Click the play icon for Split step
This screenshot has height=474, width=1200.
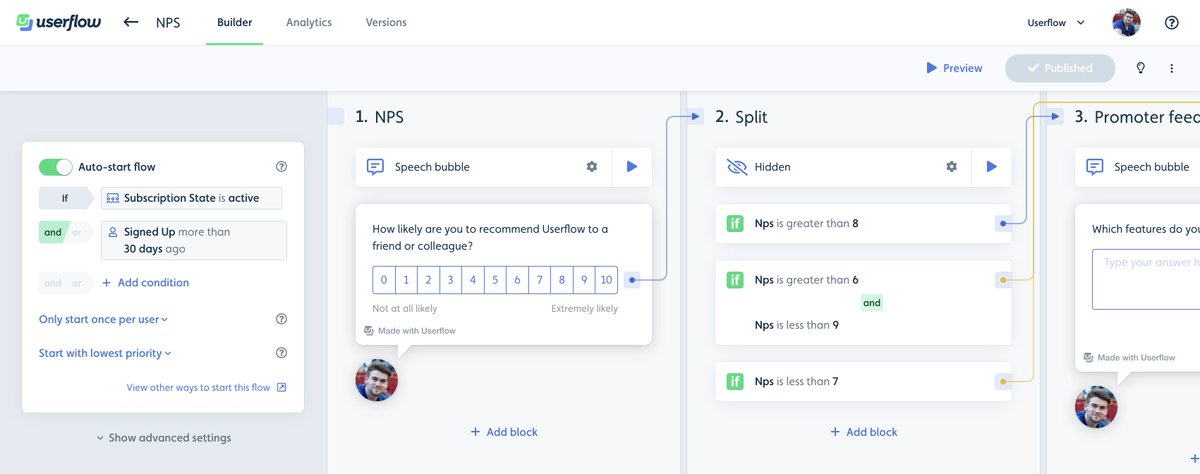click(x=991, y=167)
